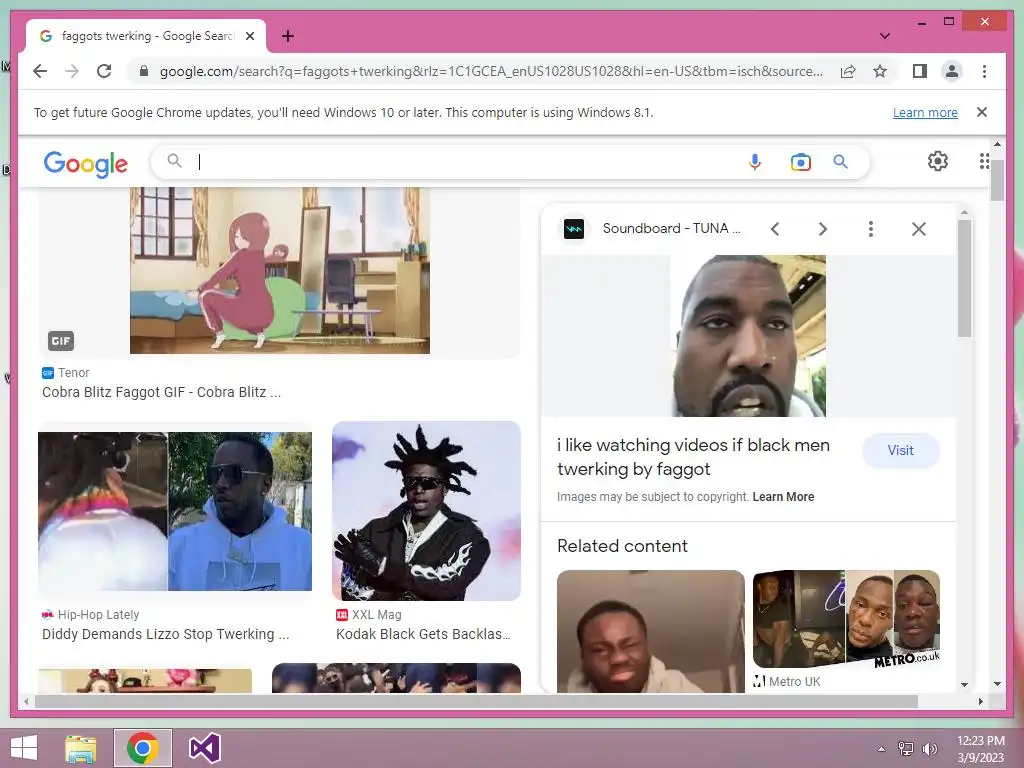
Task: Open the volume control tray icon
Action: [x=929, y=749]
